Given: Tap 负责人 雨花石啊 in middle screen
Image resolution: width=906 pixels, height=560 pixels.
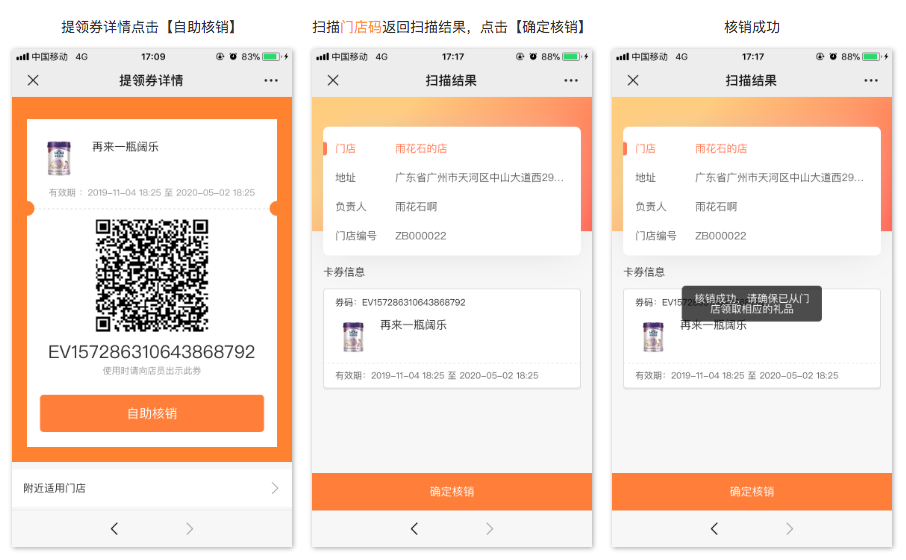Looking at the screenshot, I should pos(386,206).
